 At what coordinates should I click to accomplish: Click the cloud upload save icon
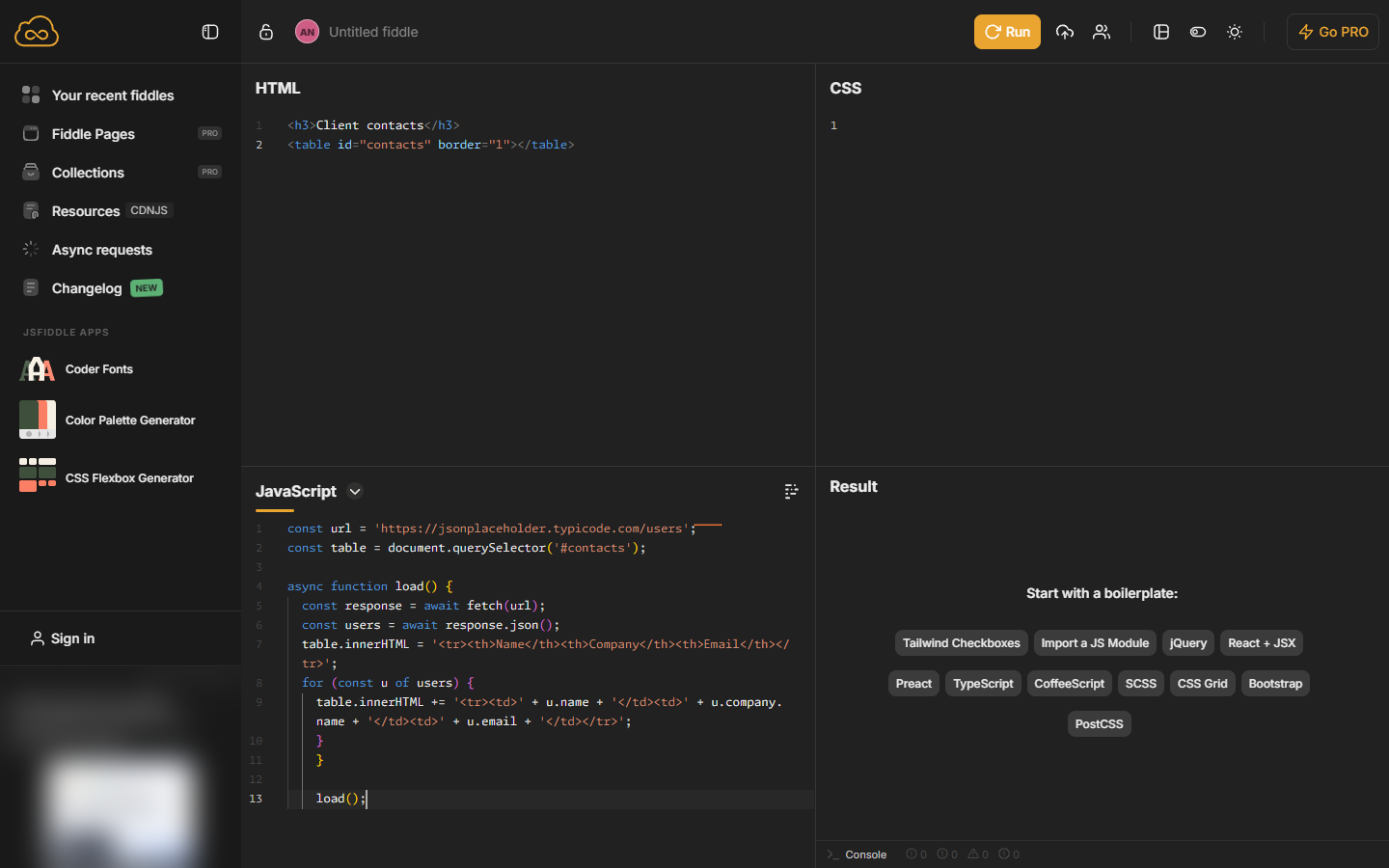tap(1065, 32)
